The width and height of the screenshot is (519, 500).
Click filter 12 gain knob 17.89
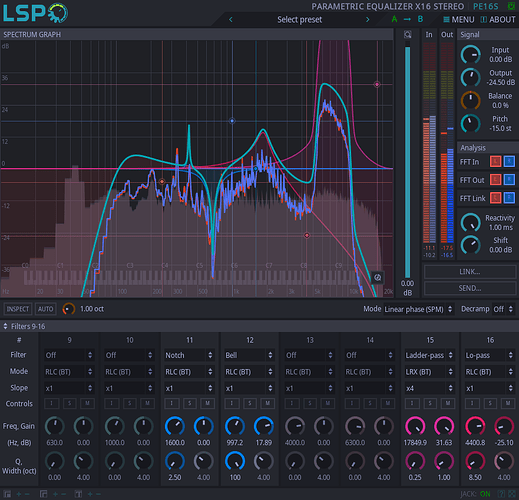point(264,426)
